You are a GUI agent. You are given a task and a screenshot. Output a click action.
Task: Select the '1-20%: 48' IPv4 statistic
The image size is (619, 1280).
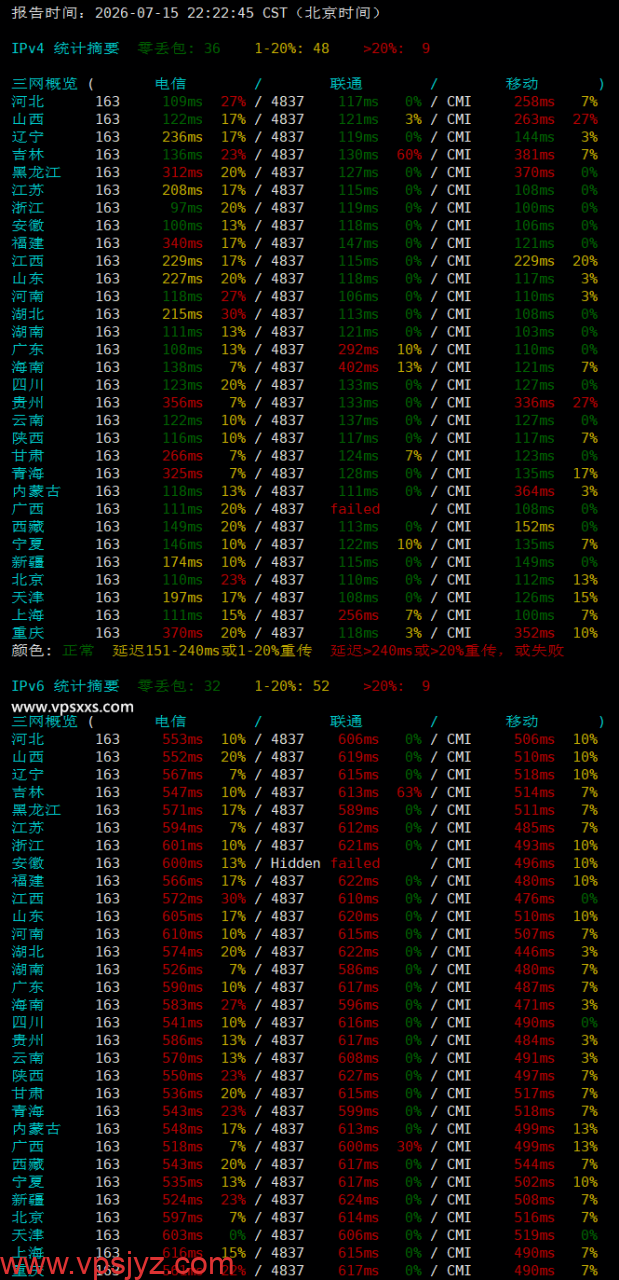(x=292, y=48)
